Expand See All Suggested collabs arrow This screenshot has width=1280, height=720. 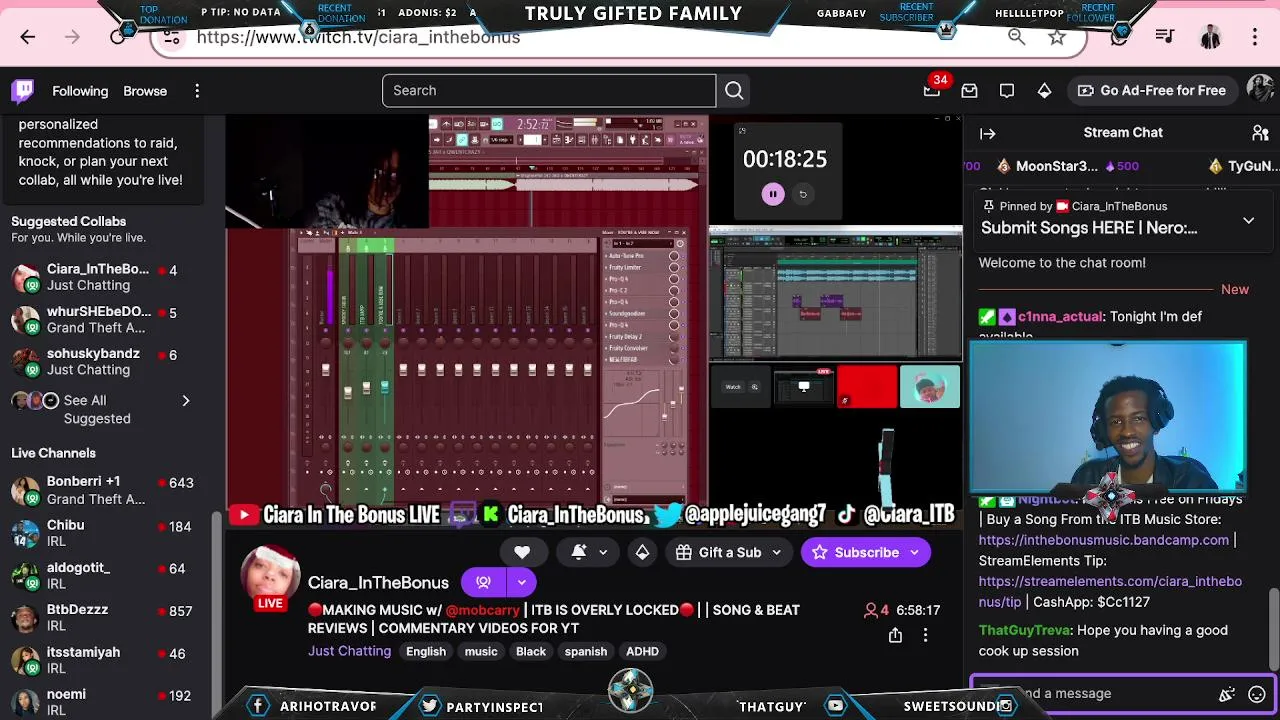(185, 401)
